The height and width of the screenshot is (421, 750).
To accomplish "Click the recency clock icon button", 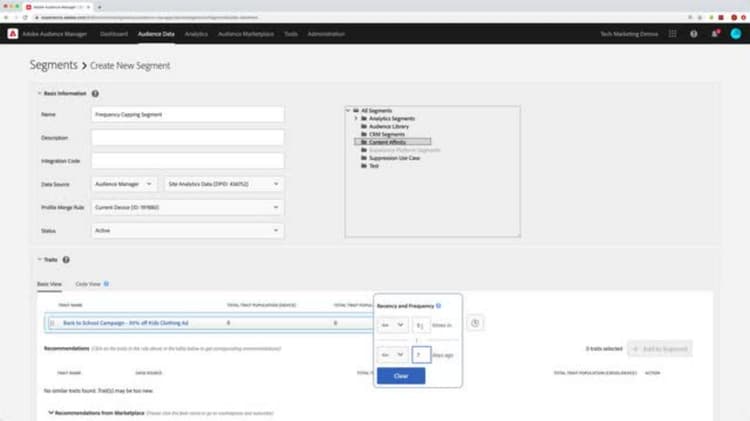I will (475, 323).
